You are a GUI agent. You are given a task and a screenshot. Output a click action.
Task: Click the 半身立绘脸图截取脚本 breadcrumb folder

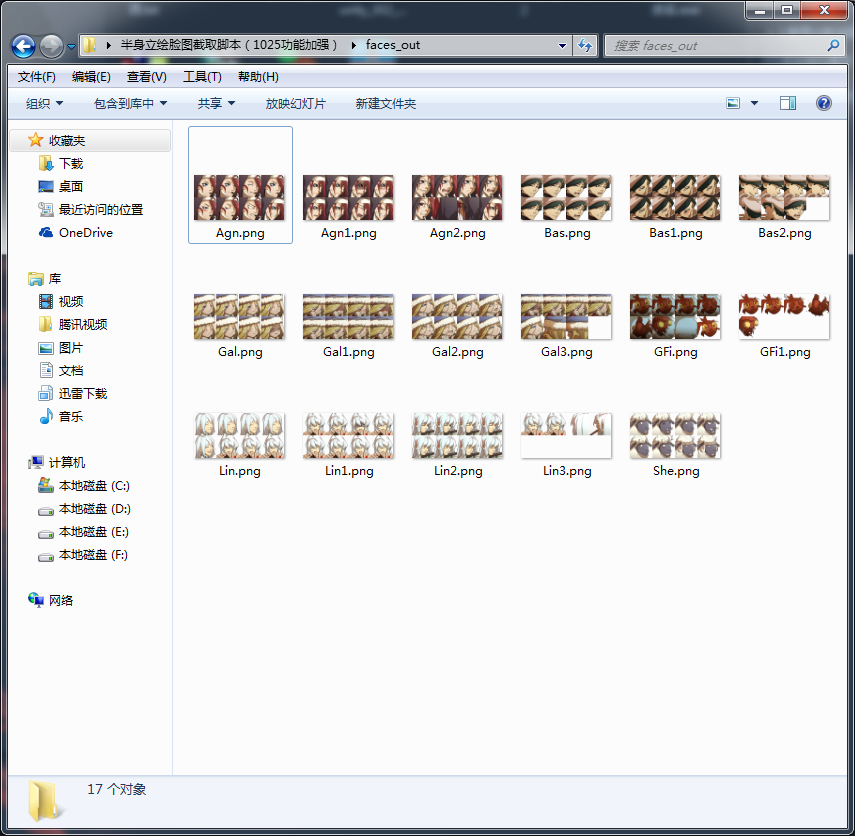pos(229,45)
